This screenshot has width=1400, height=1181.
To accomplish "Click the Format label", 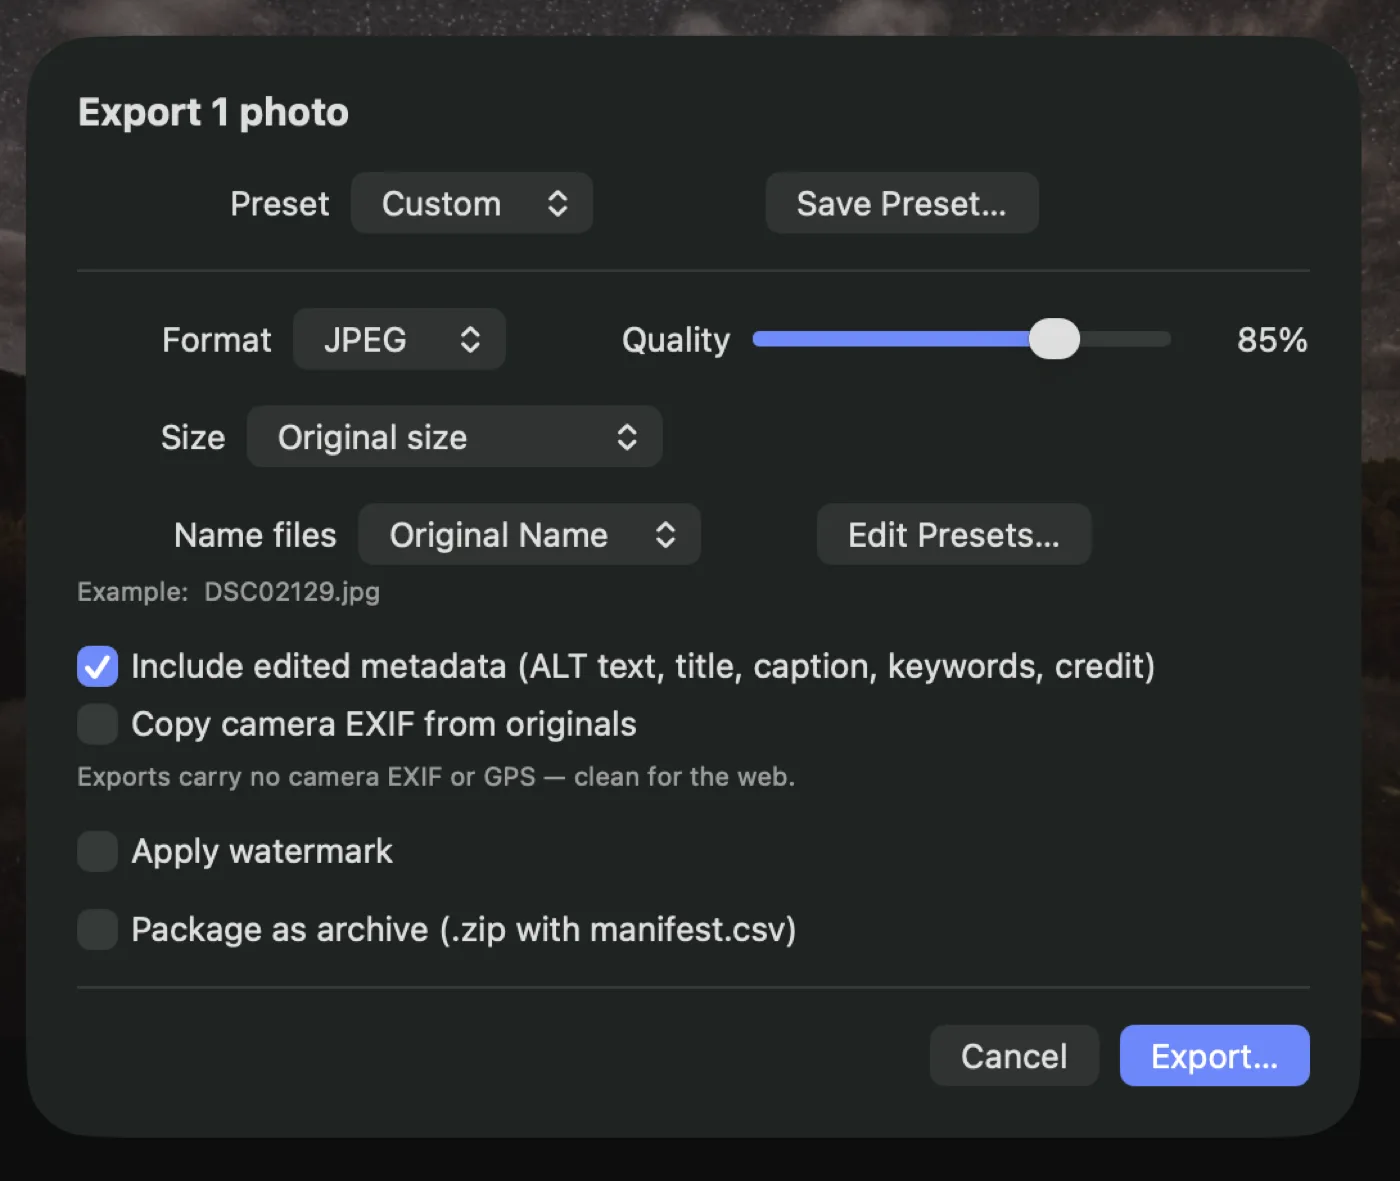I will 216,340.
